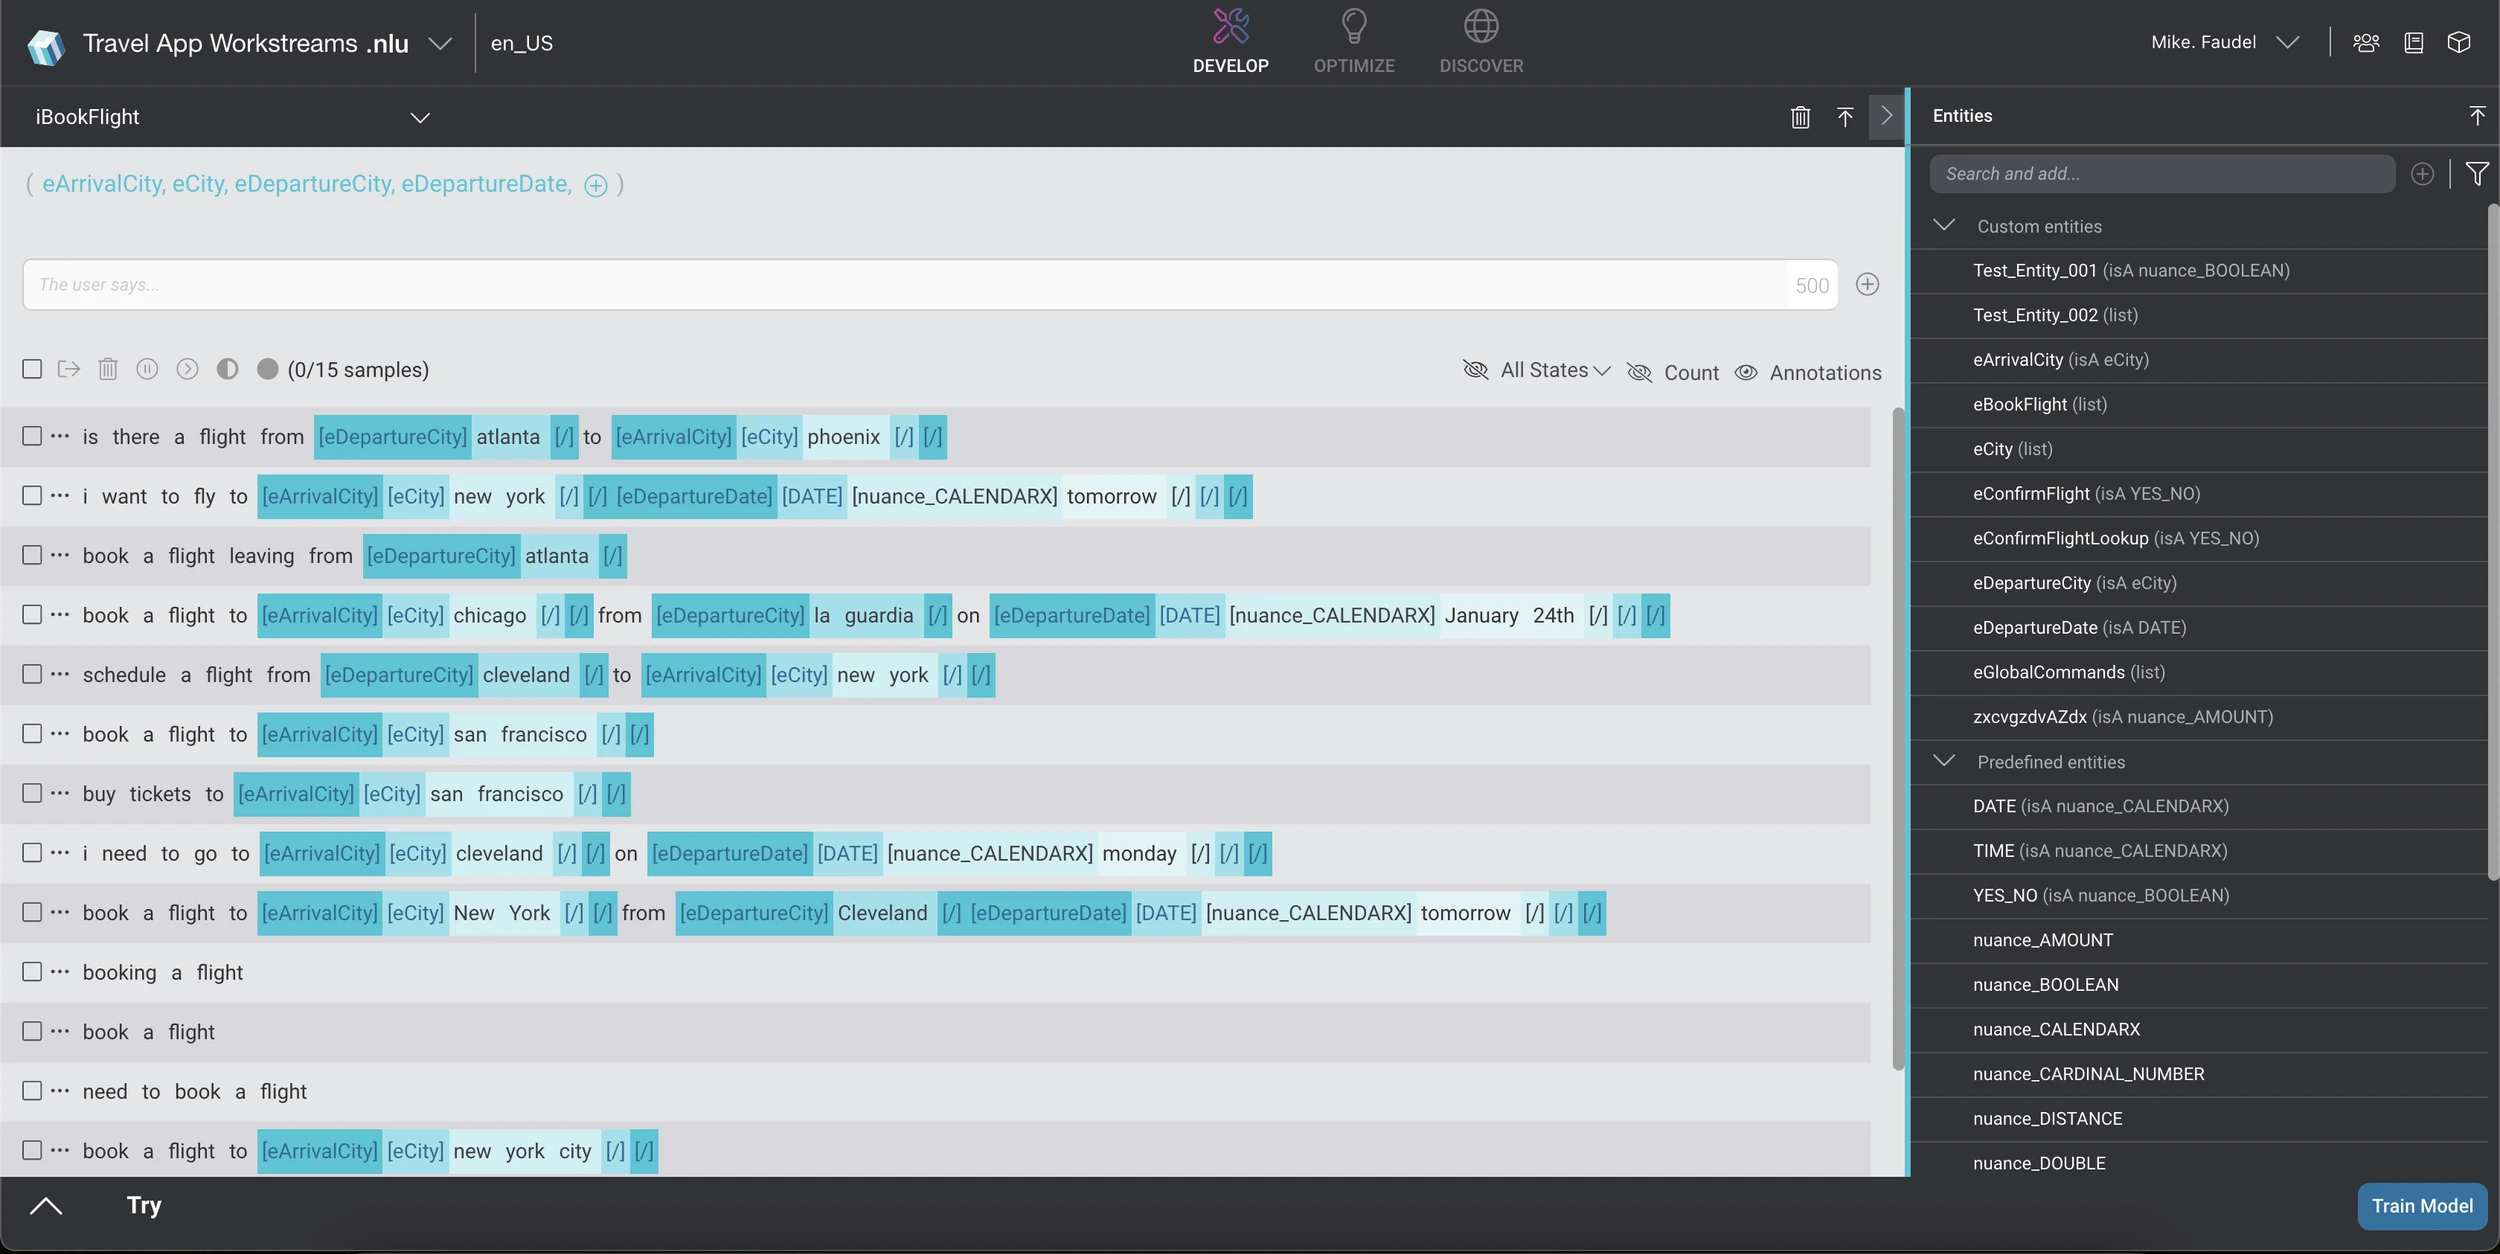Select the 'booking a flight' sample checkbox
The width and height of the screenshot is (2500, 1254).
coord(32,972)
